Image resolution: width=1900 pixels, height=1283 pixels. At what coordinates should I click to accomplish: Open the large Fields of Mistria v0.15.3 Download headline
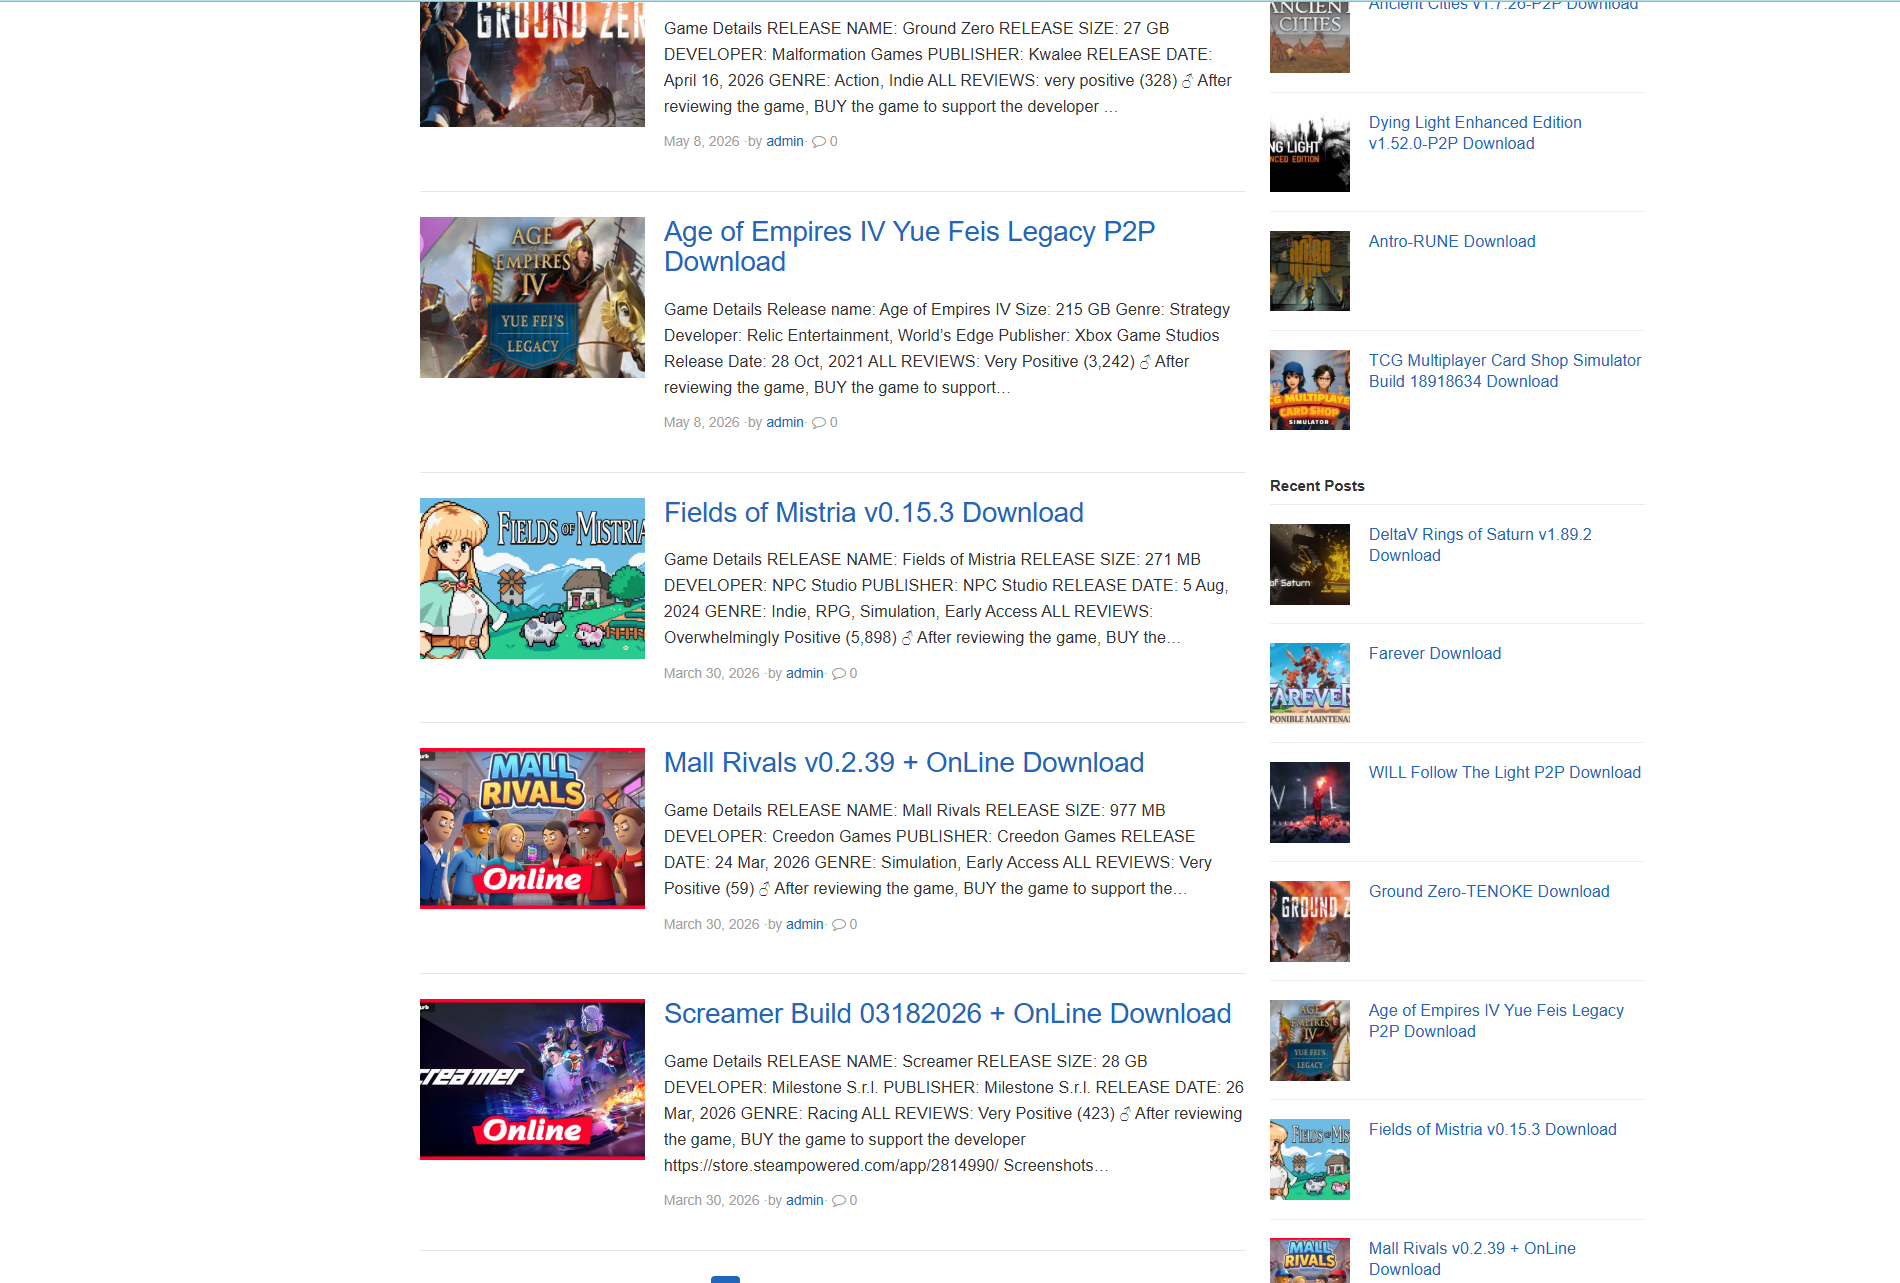[x=874, y=513]
